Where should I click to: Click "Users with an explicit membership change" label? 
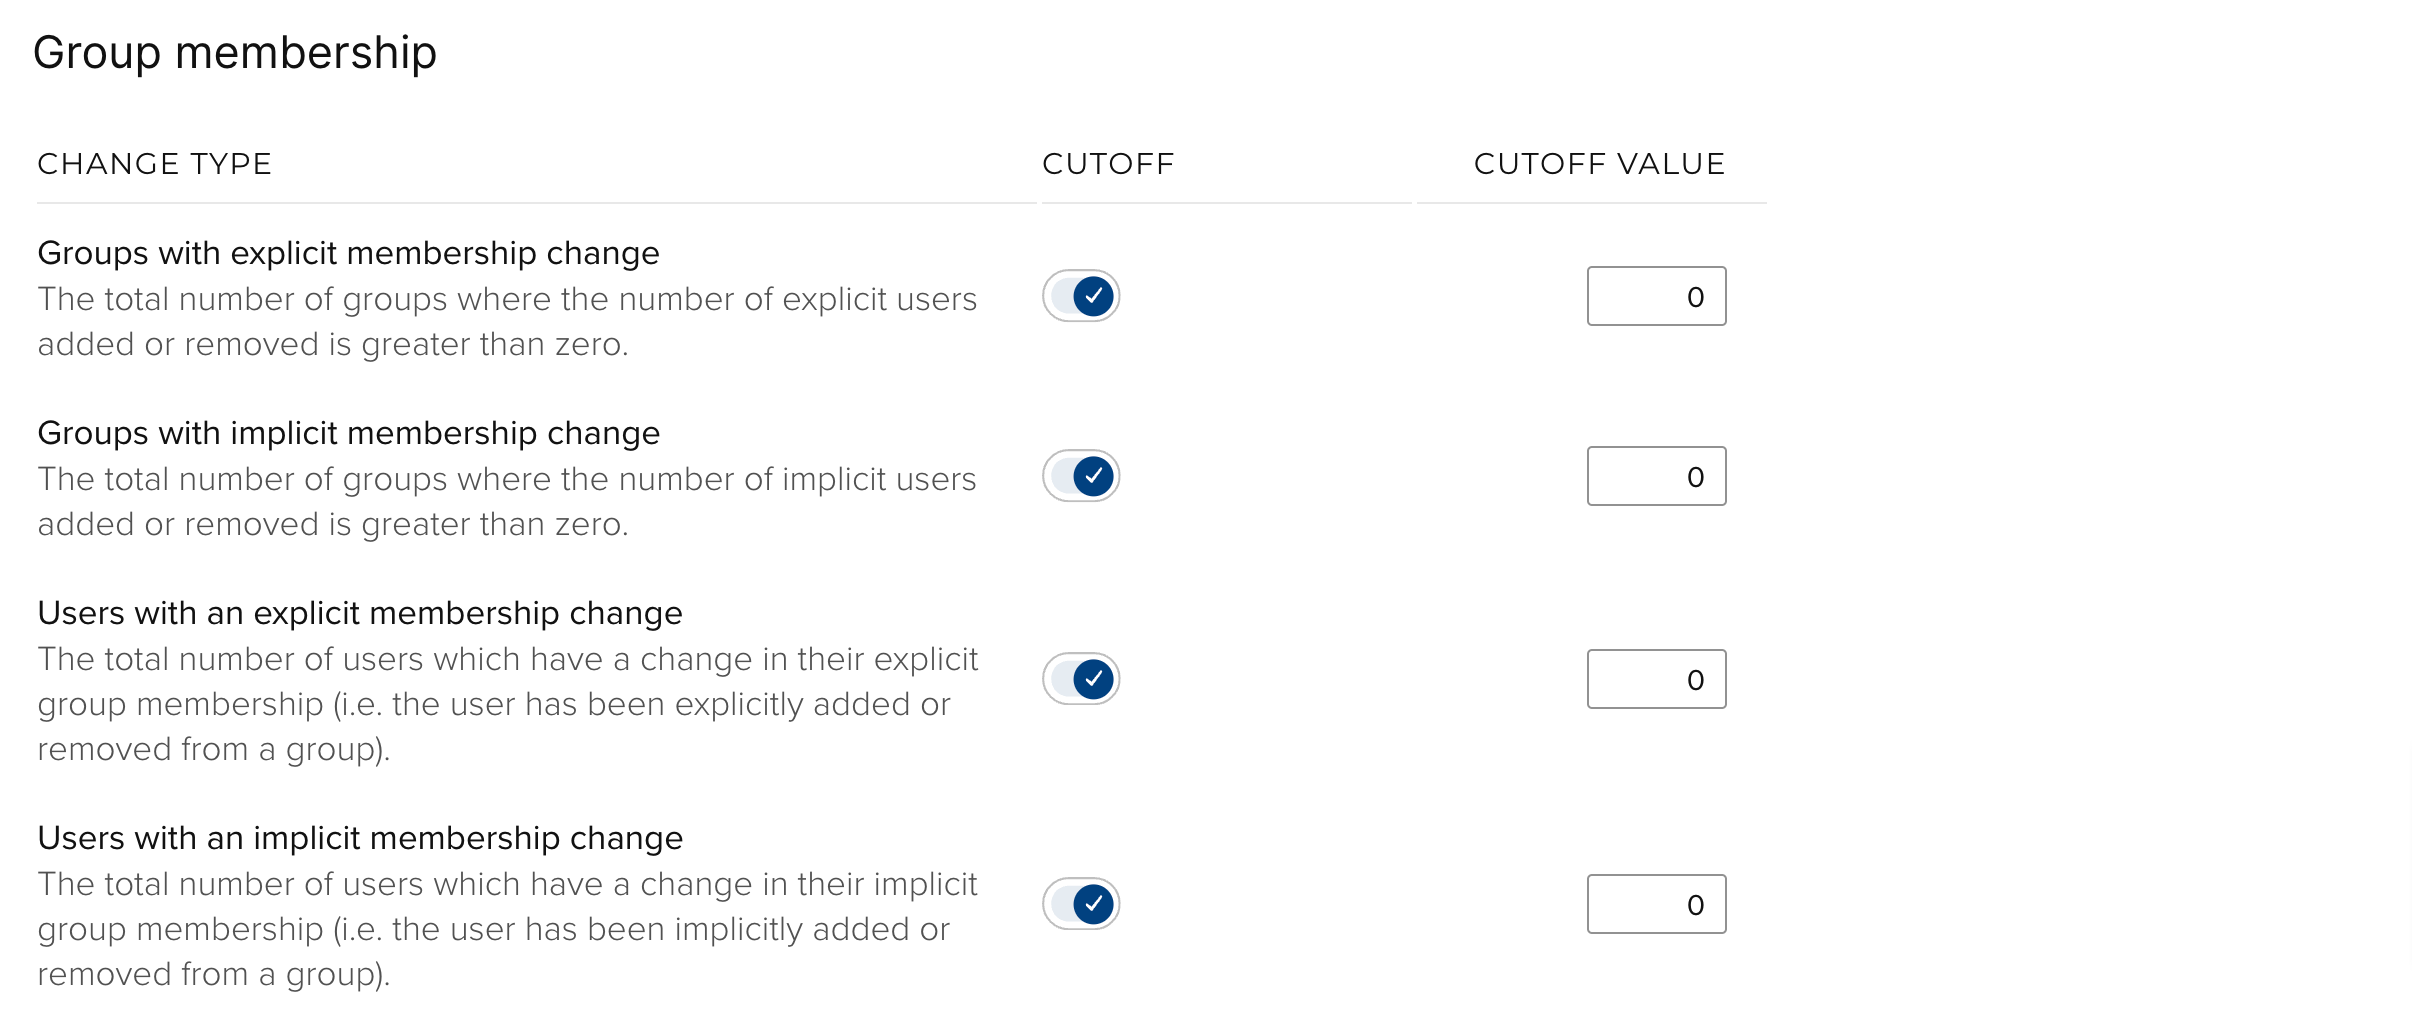tap(360, 613)
